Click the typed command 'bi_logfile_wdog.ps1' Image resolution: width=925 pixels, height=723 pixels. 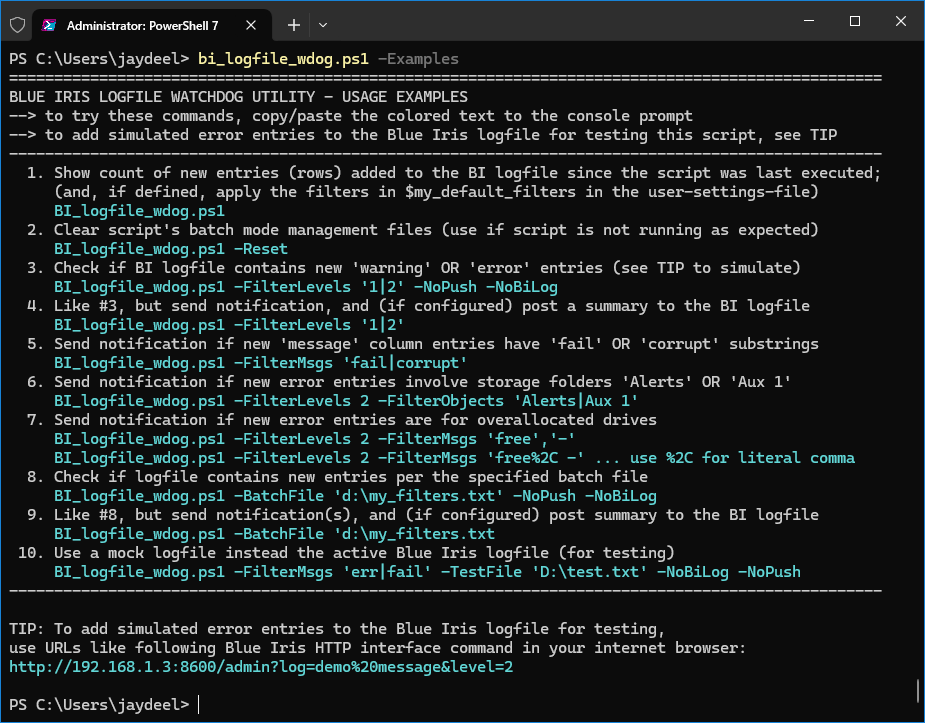(283, 59)
